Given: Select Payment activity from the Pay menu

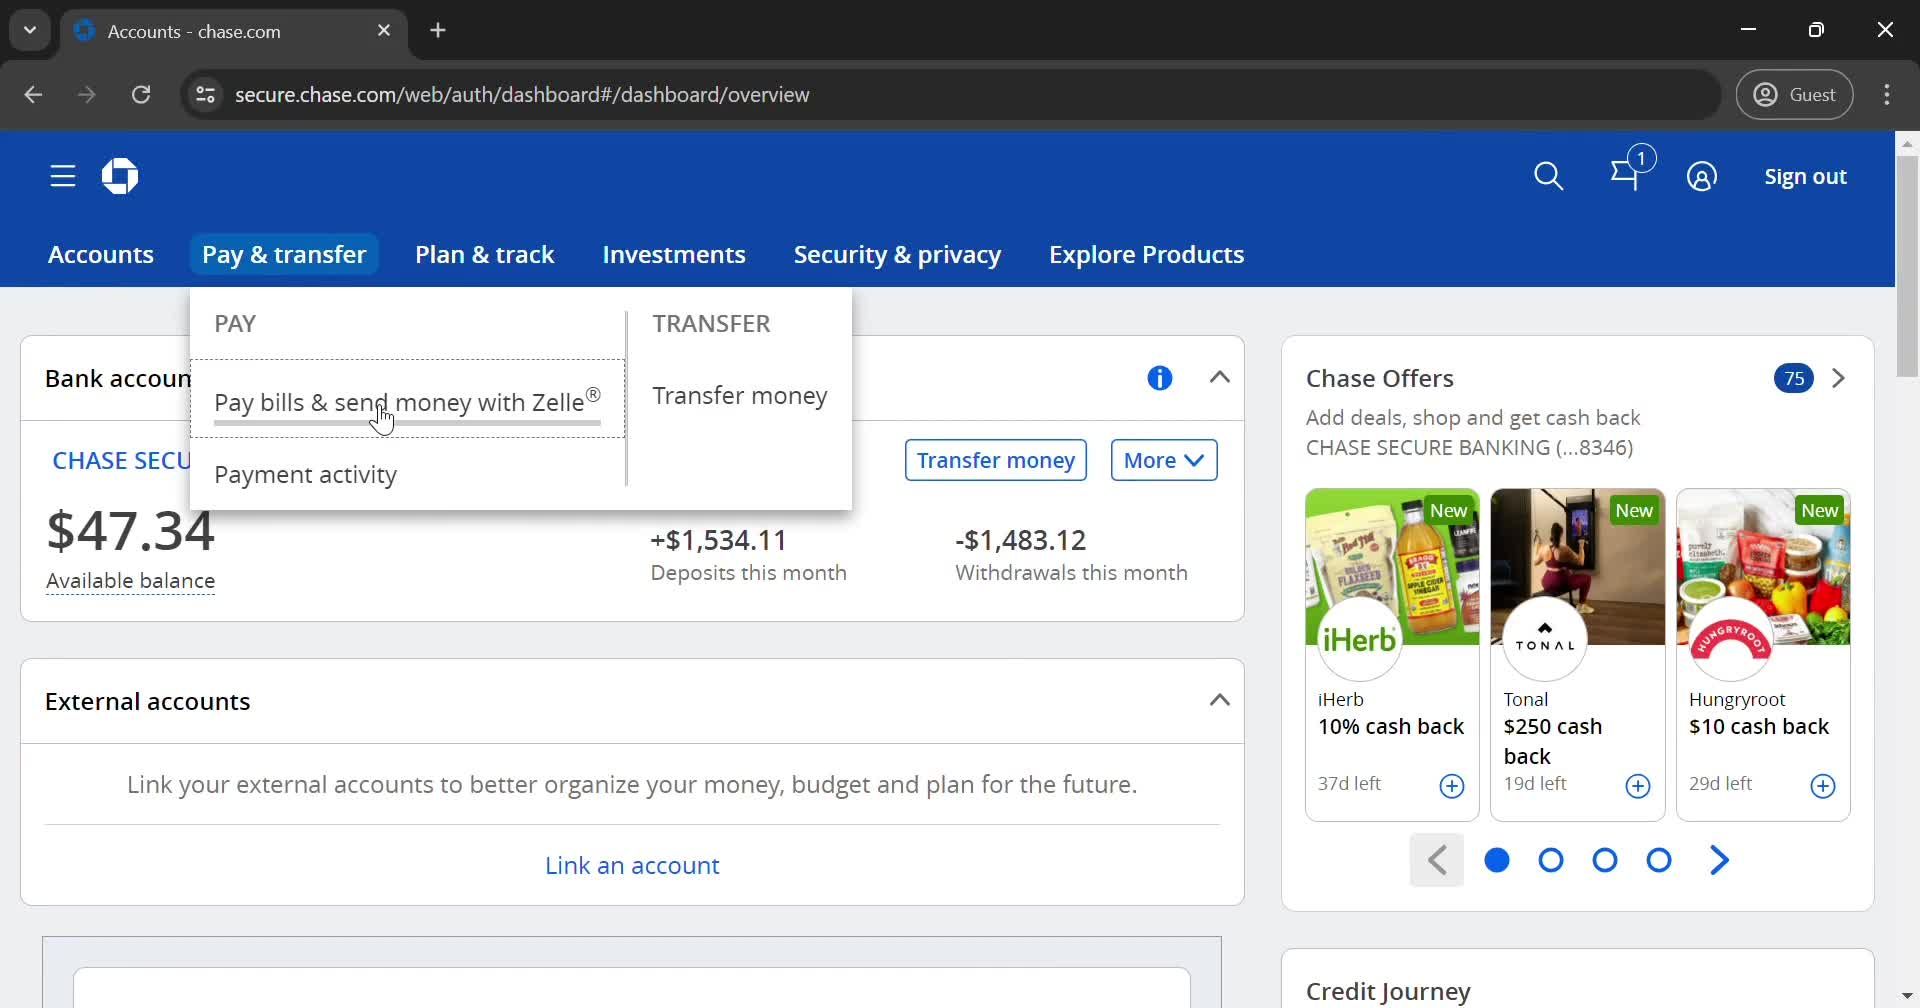Looking at the screenshot, I should (306, 475).
